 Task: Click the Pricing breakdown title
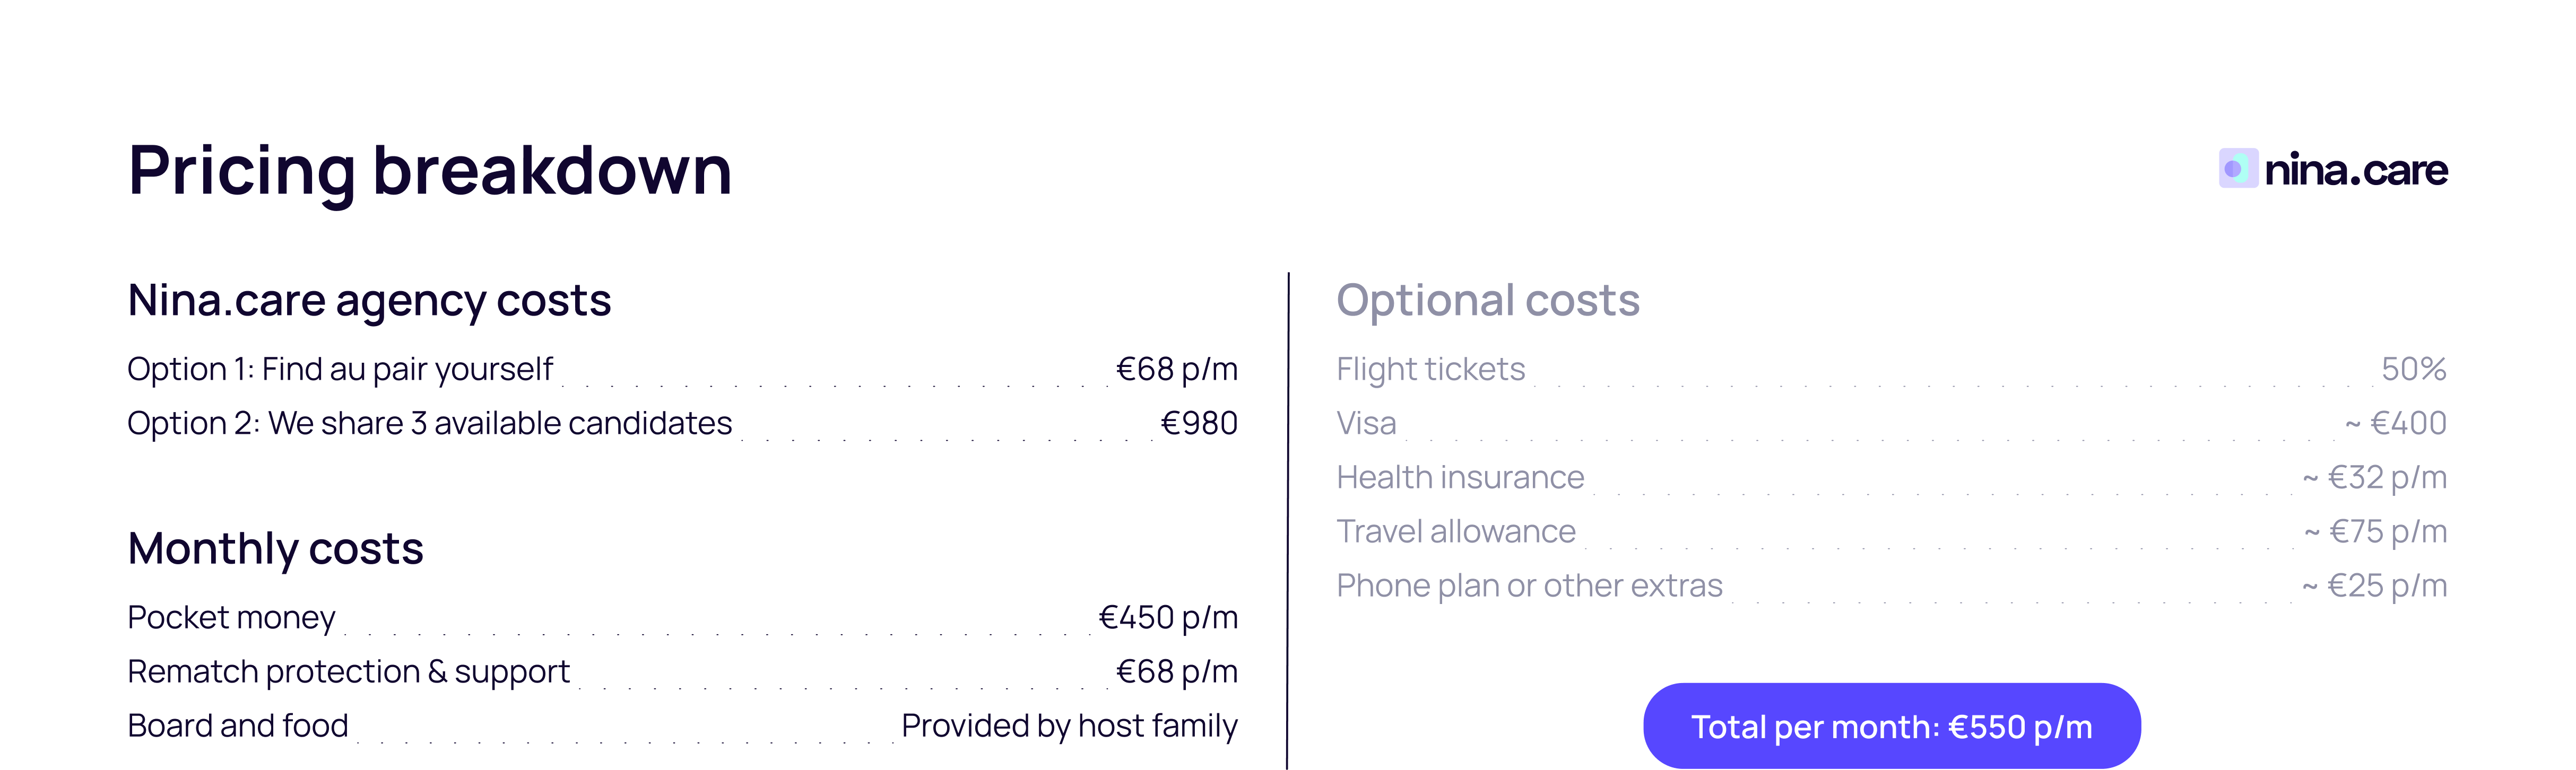pos(430,170)
